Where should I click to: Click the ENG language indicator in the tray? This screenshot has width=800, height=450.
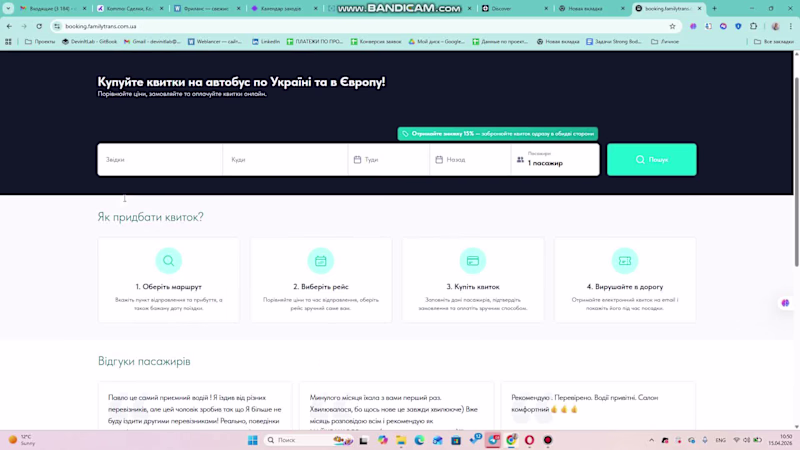pyautogui.click(x=720, y=440)
